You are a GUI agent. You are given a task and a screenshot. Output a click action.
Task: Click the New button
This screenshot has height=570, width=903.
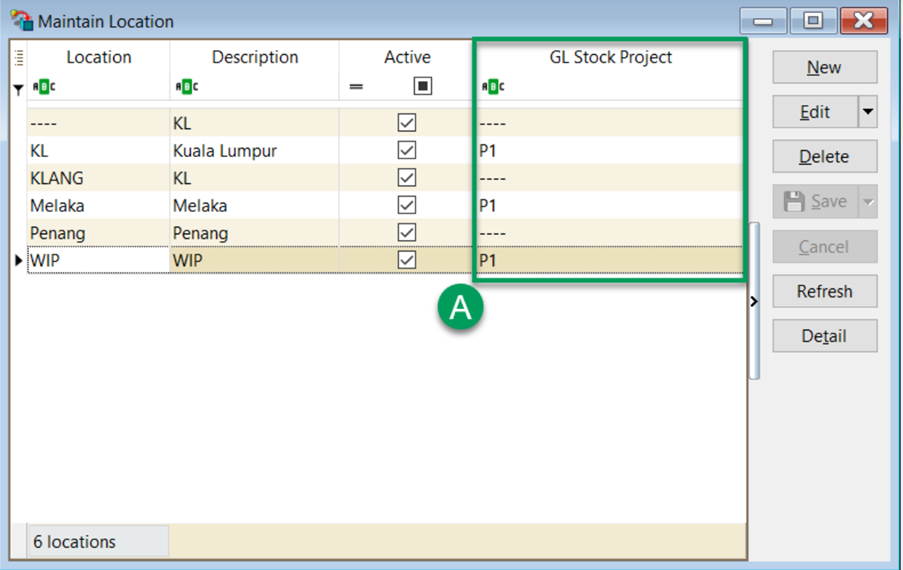824,68
